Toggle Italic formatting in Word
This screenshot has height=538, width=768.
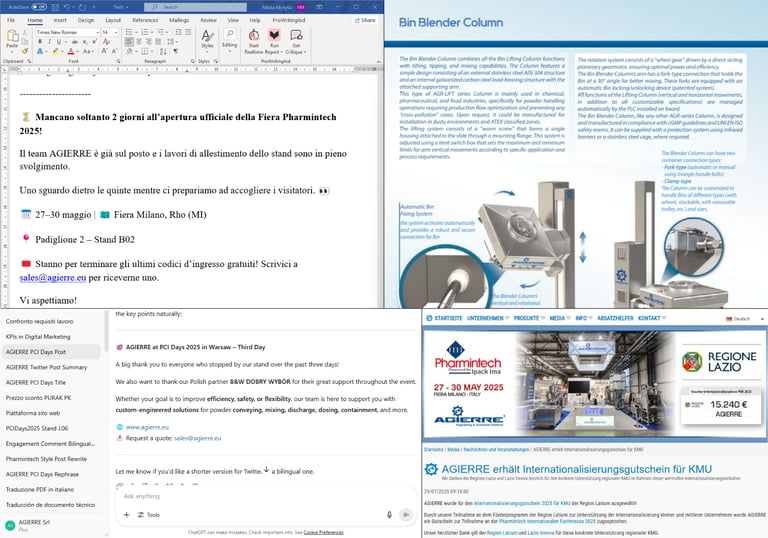pyautogui.click(x=49, y=42)
